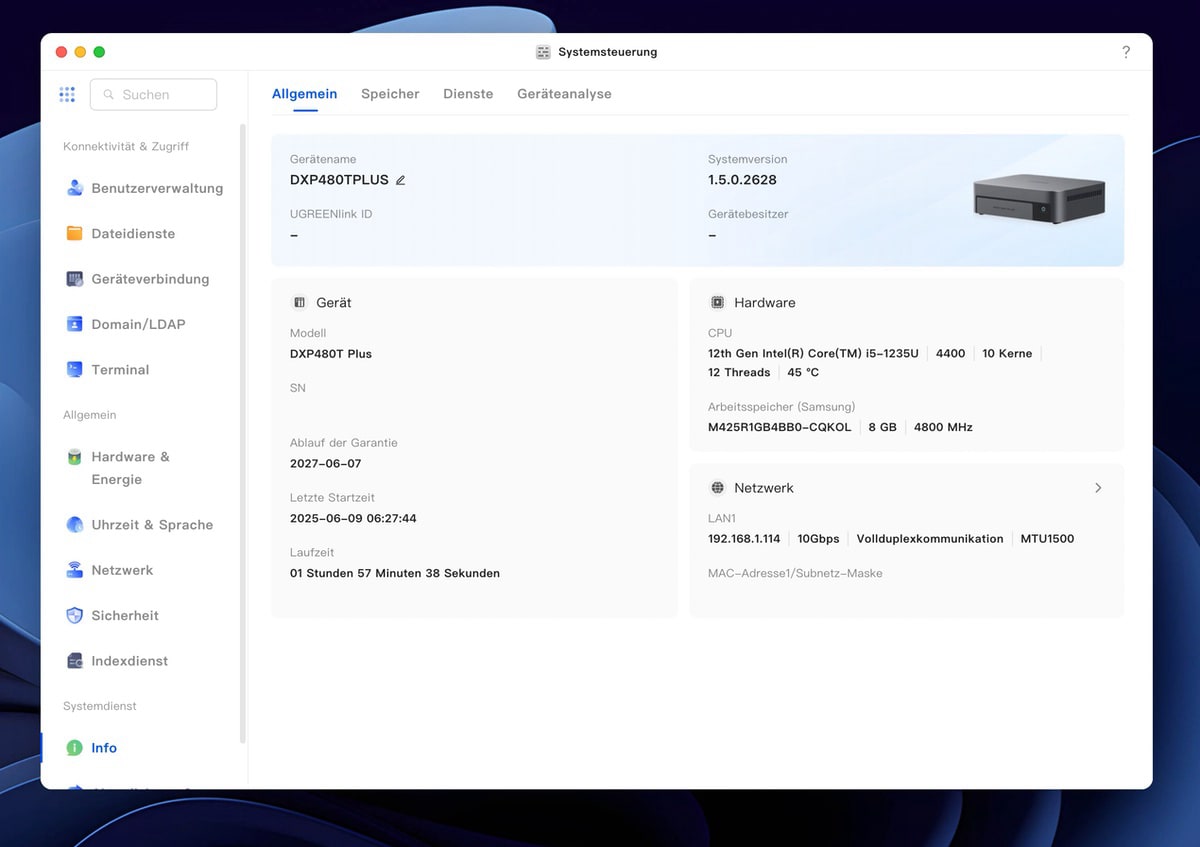Click the Benutzerverwaltung user icon
The image size is (1200, 847).
click(74, 188)
